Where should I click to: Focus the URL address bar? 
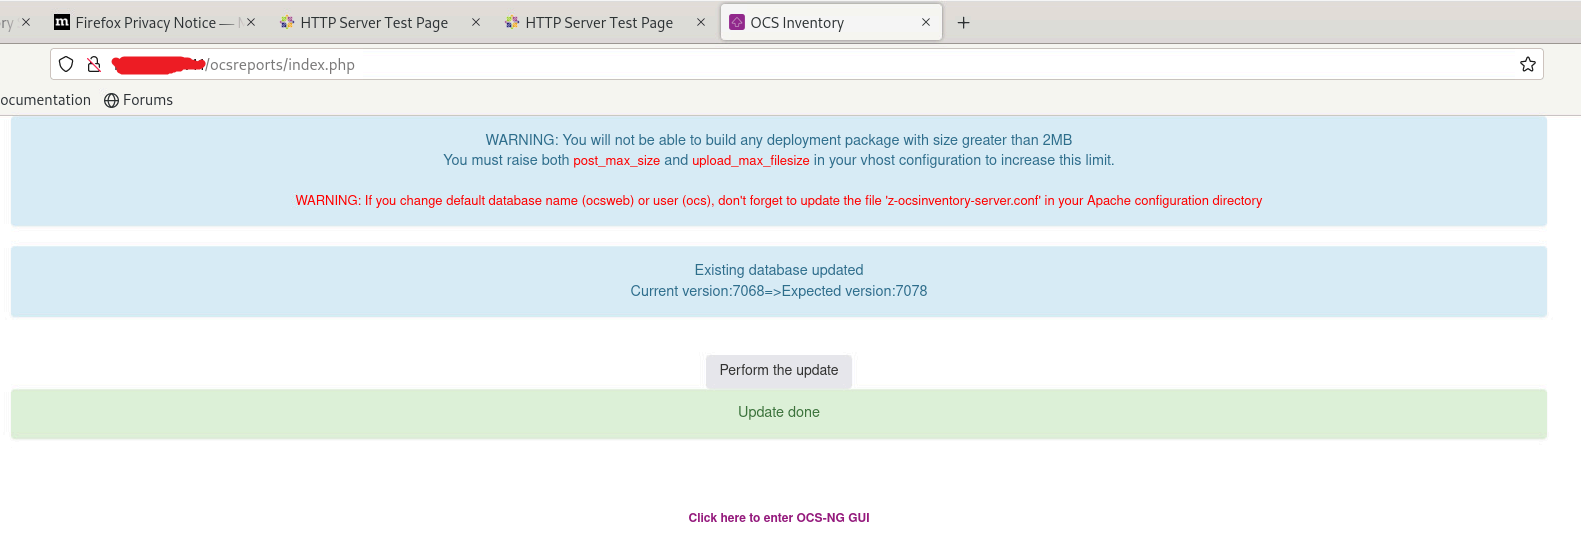796,64
